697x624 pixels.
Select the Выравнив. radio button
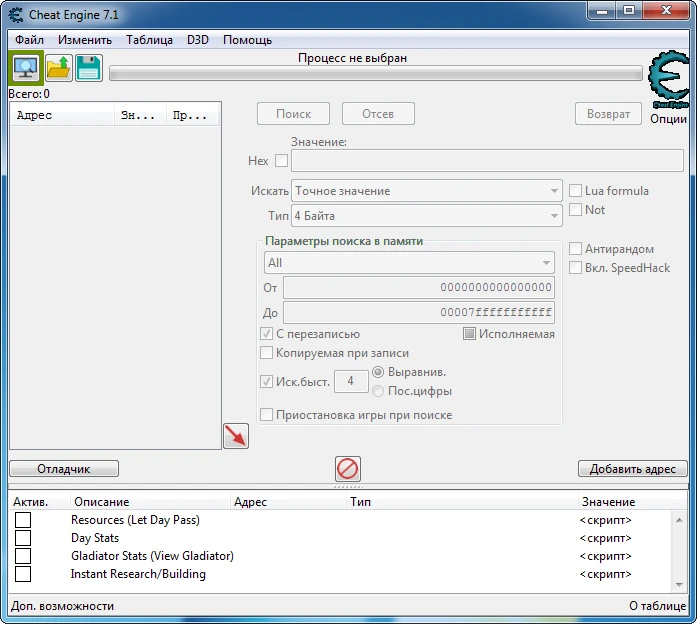pos(378,372)
